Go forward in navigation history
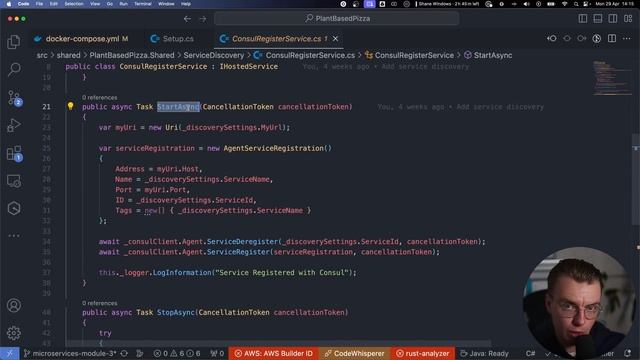Viewport: 640px width, 360px height. point(203,19)
